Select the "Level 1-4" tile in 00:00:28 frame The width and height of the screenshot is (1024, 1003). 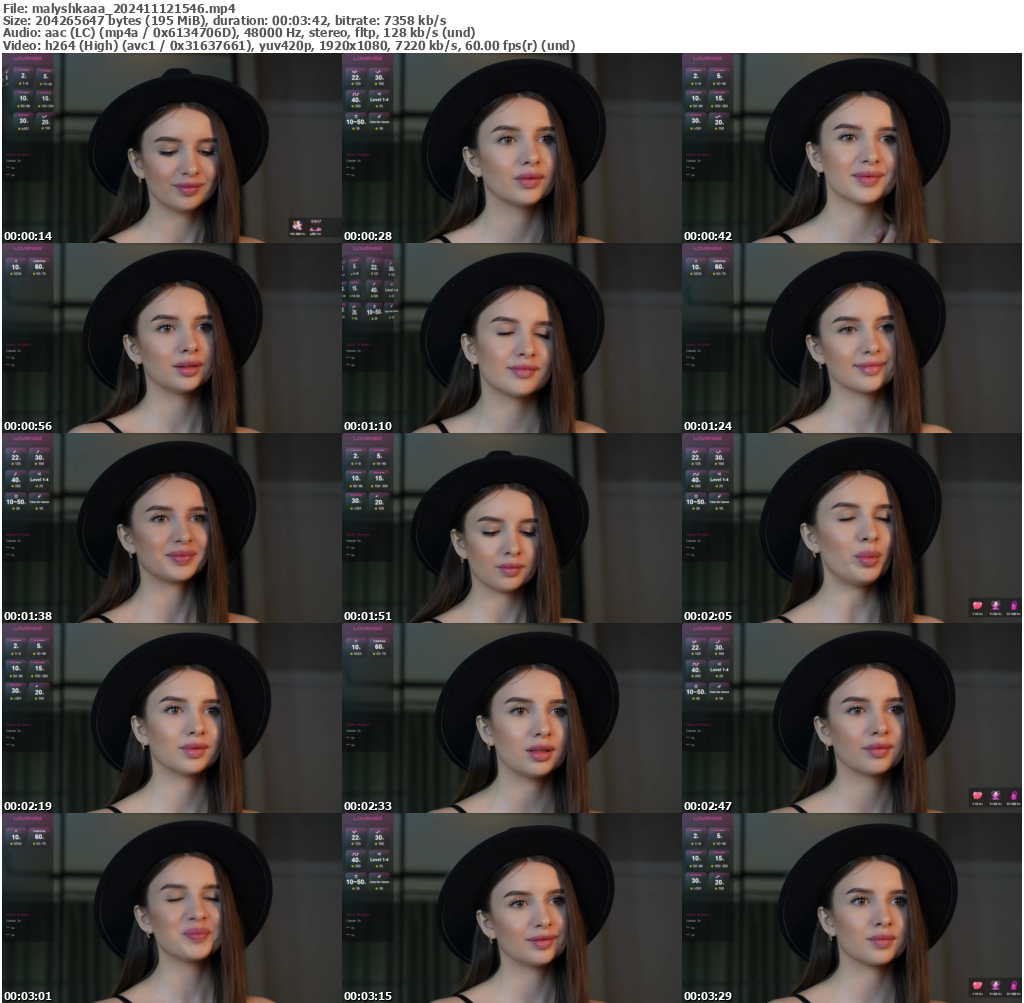click(x=379, y=100)
